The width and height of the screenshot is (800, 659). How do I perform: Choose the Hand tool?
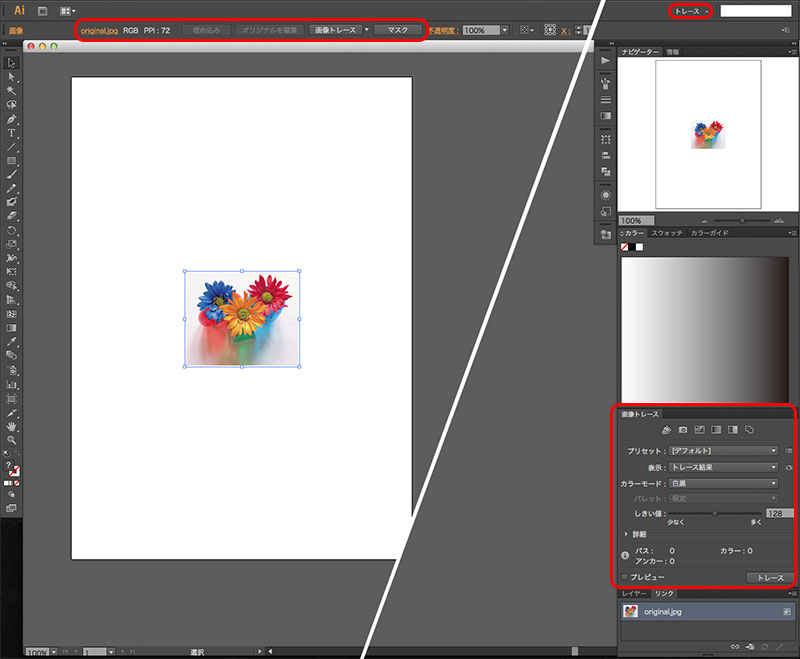tap(12, 425)
